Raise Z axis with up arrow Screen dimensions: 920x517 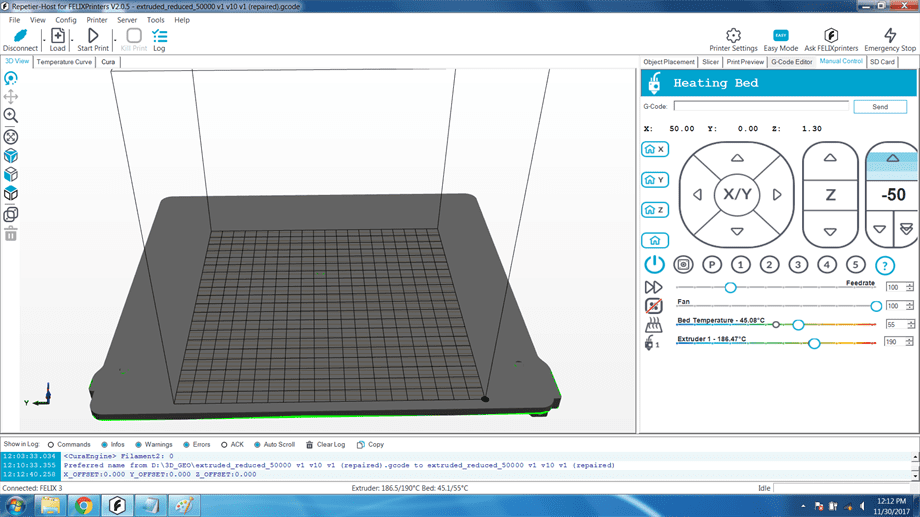(830, 157)
